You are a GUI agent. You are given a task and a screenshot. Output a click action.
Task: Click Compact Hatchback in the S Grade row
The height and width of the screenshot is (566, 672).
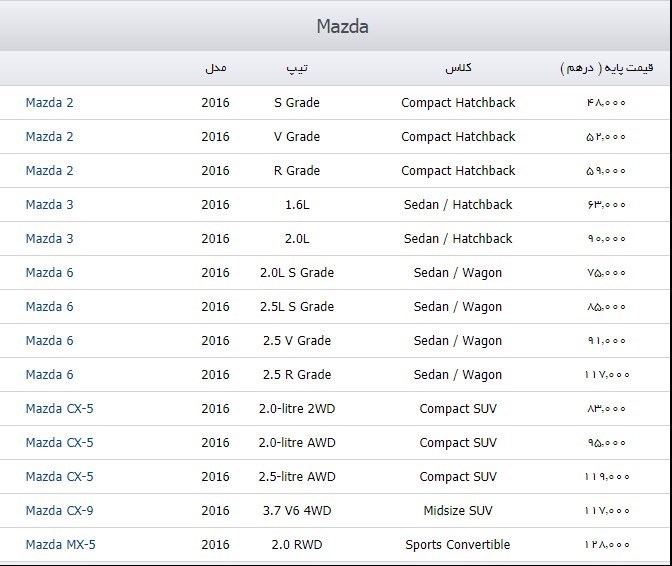(458, 103)
